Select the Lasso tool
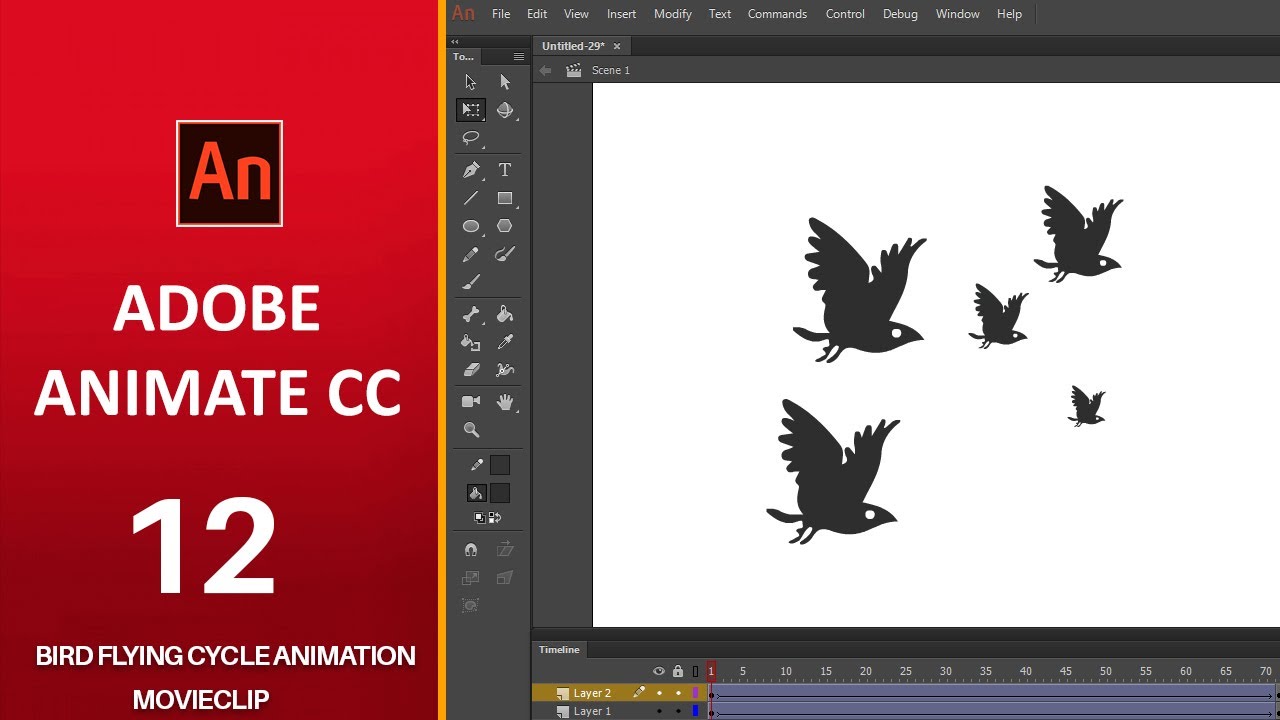 pyautogui.click(x=471, y=138)
